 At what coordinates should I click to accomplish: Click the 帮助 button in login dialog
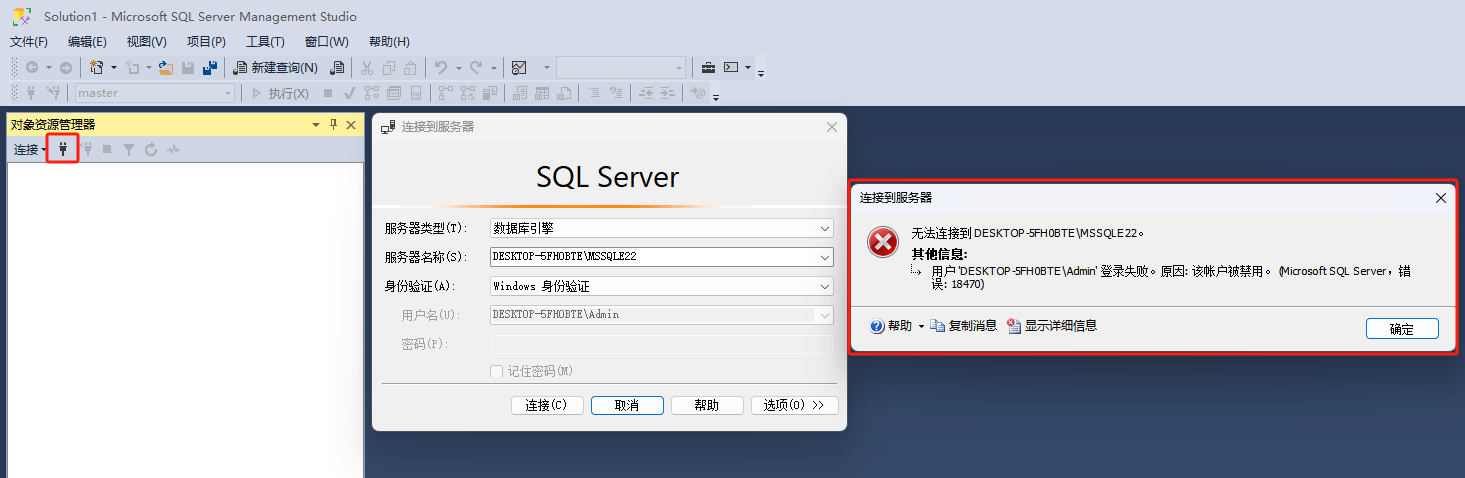coord(707,405)
